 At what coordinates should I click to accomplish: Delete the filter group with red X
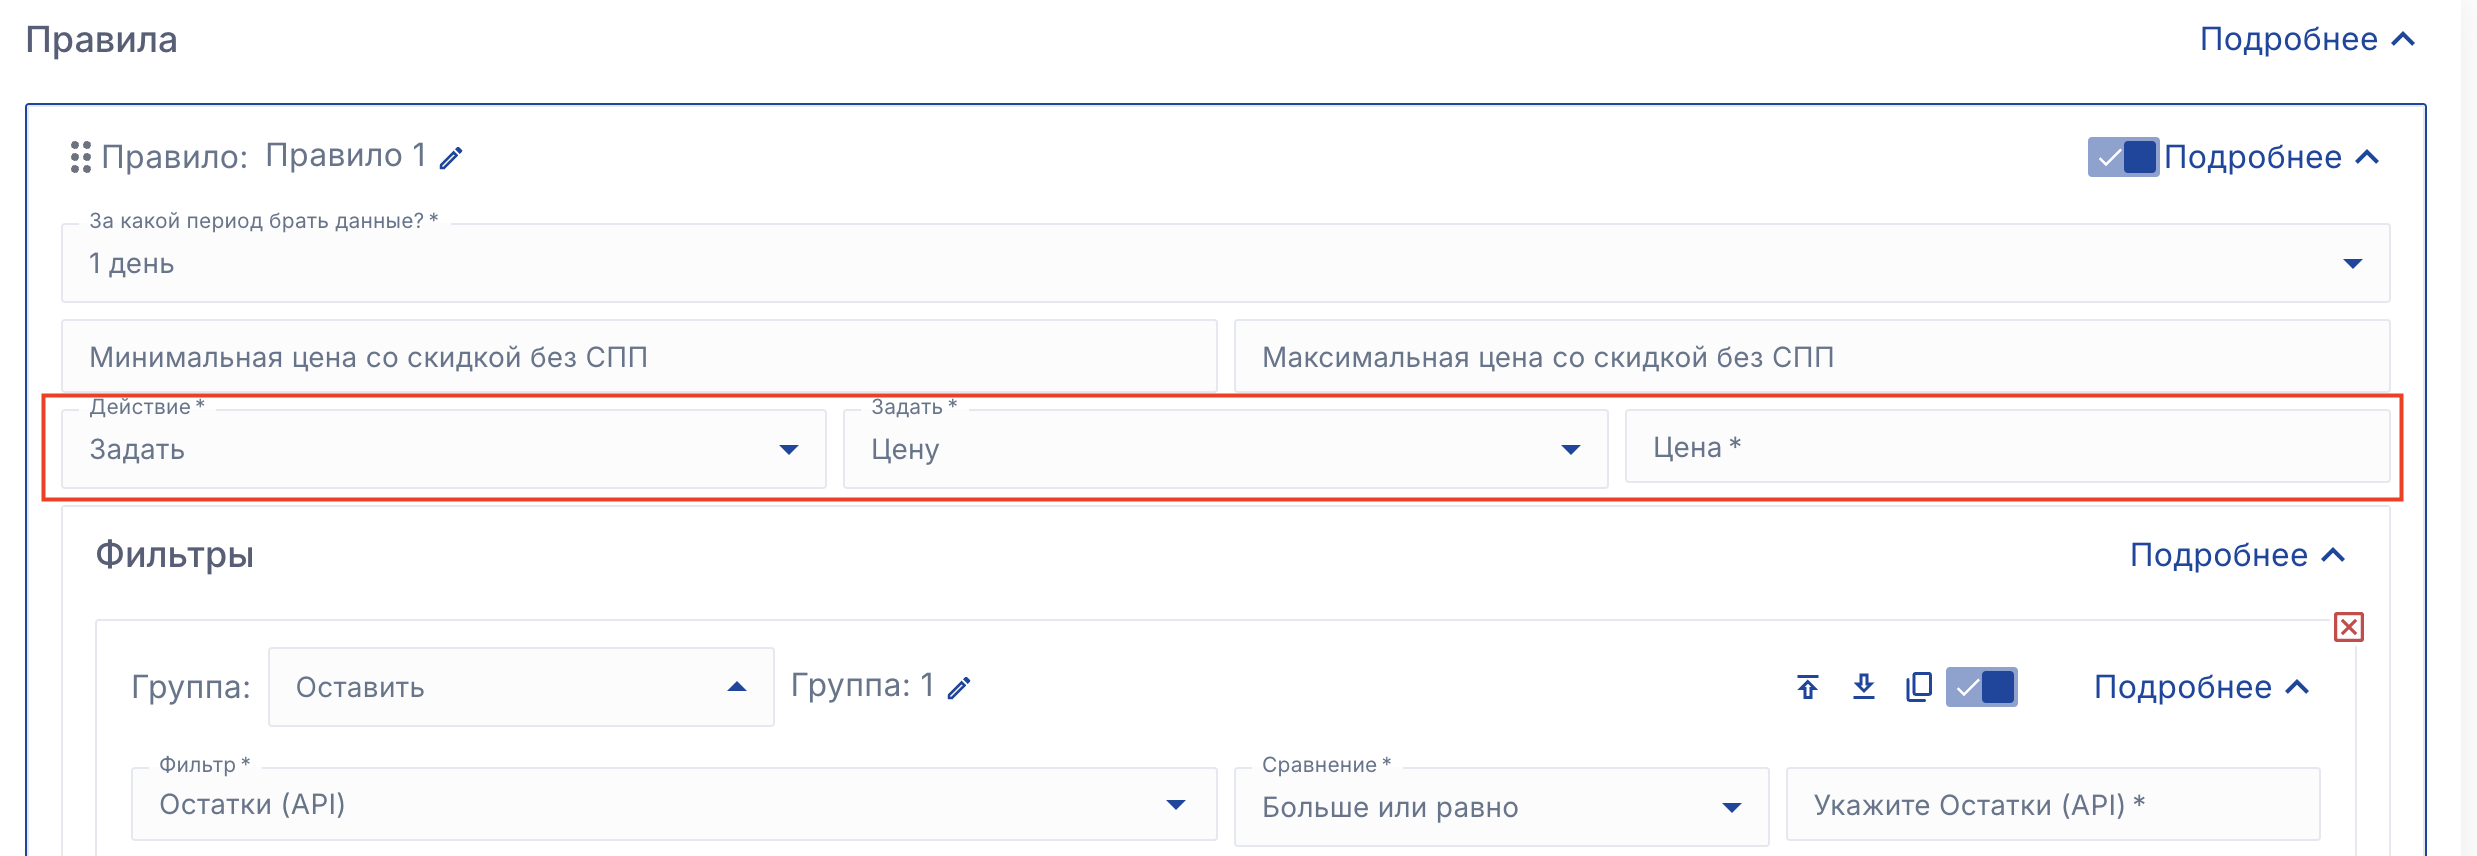[x=2348, y=627]
